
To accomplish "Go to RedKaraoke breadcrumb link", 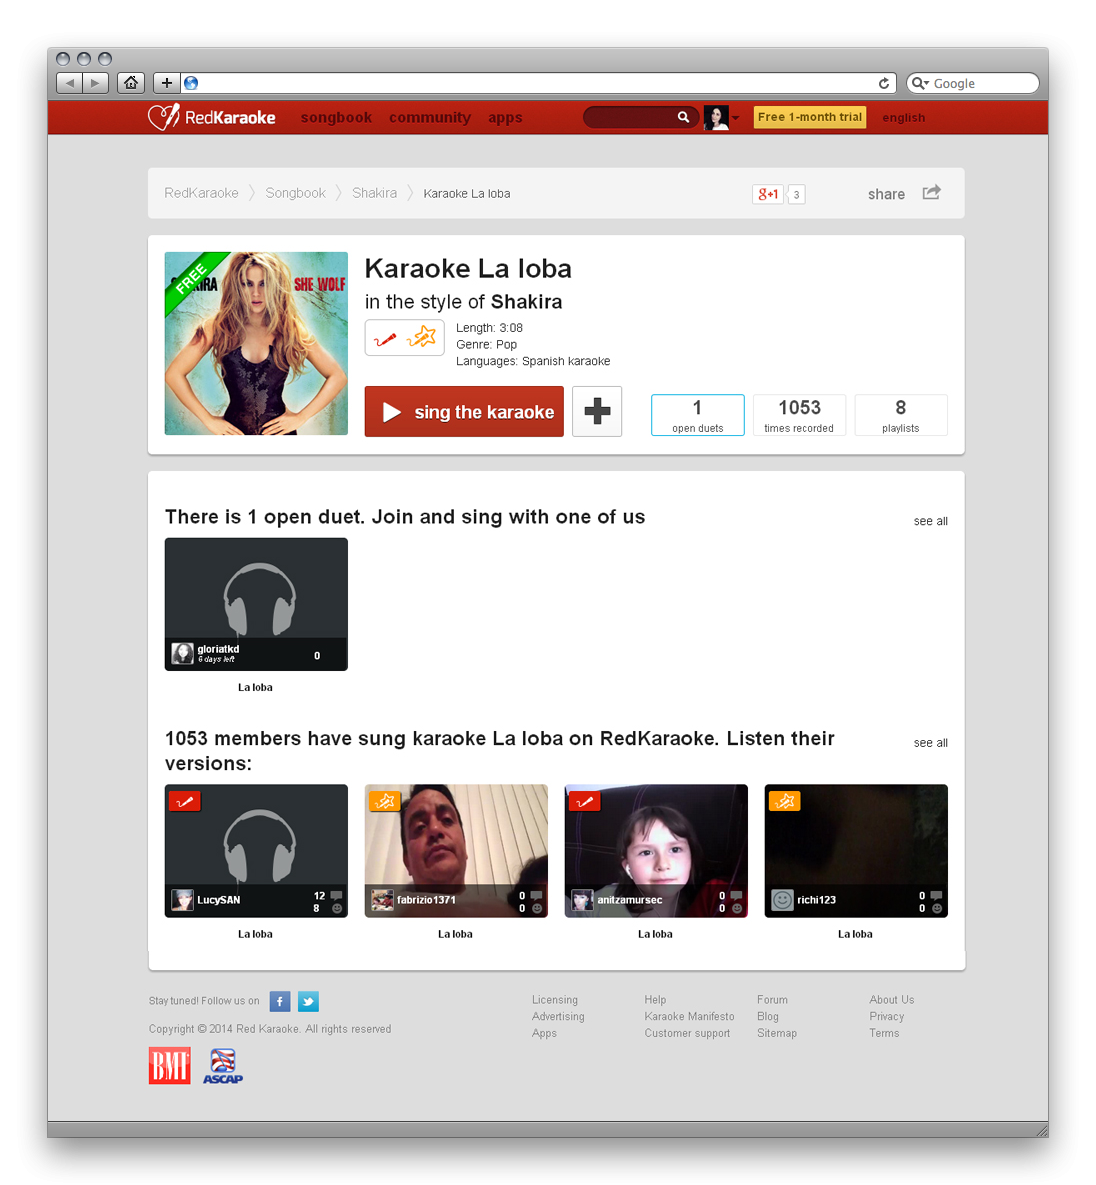I will point(201,193).
